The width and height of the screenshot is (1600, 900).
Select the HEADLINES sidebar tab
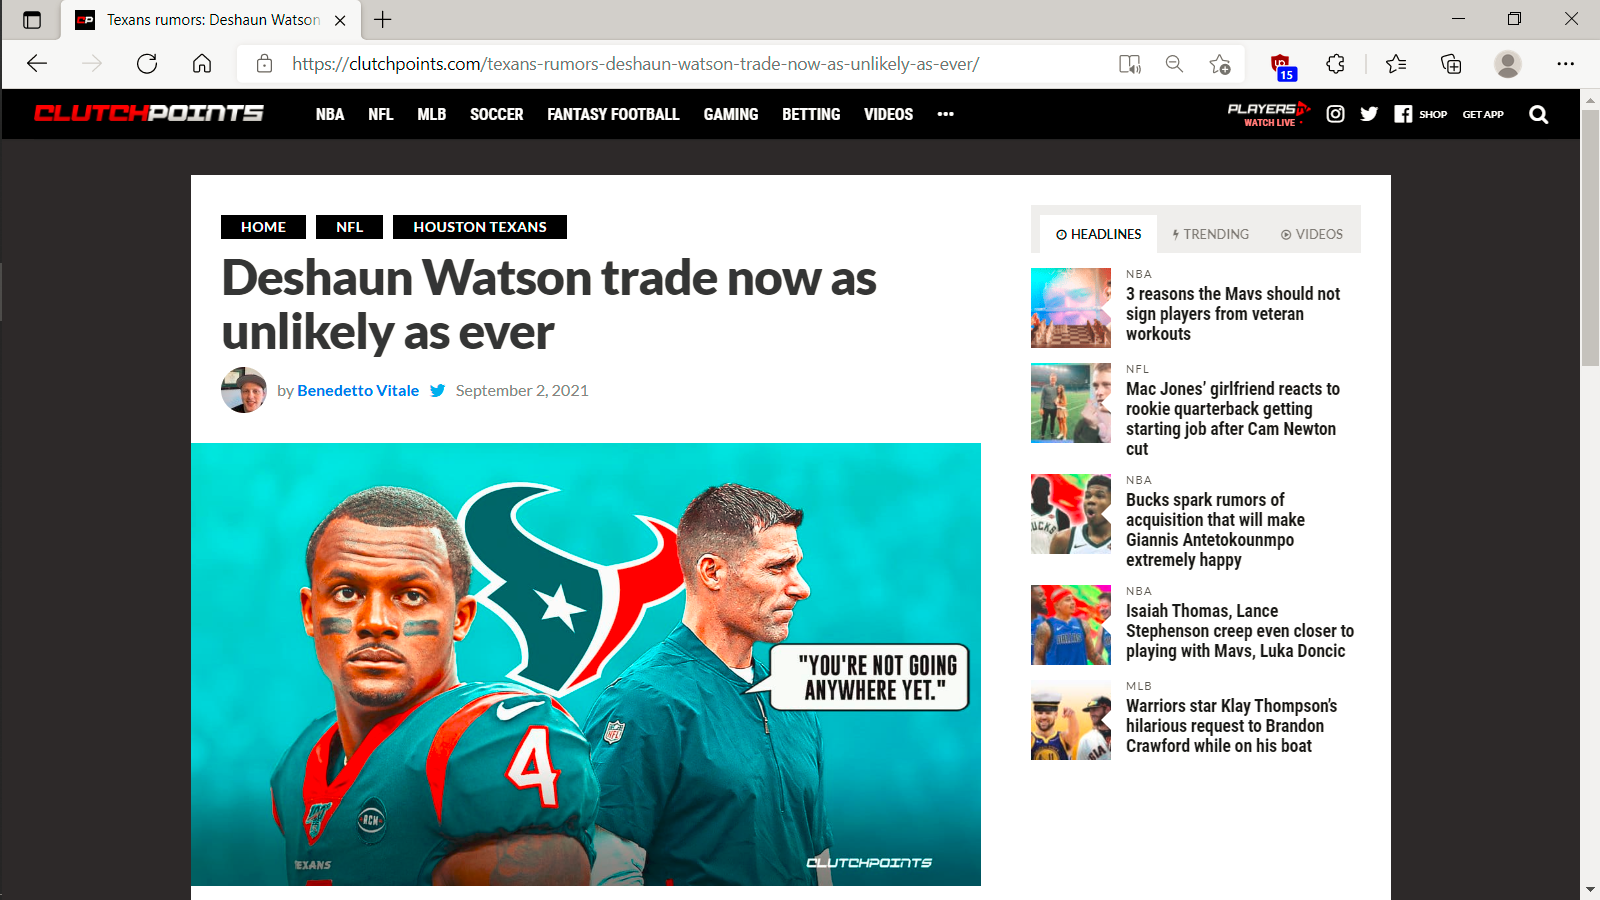point(1098,234)
